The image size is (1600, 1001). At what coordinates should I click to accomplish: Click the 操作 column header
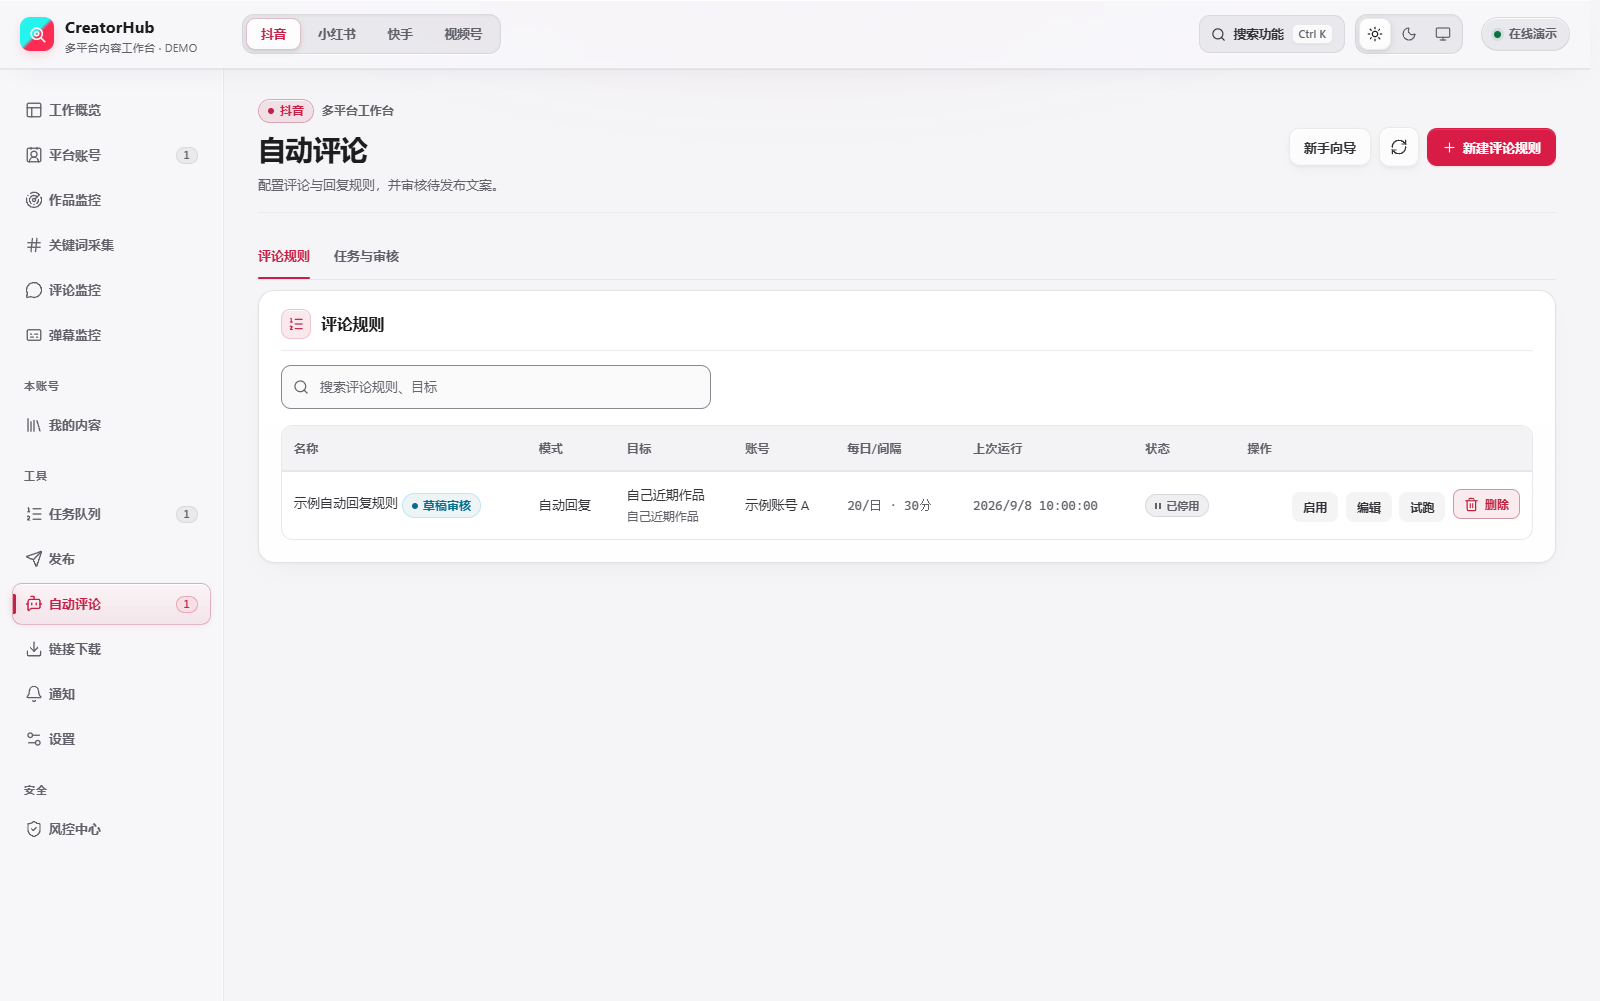click(1260, 449)
